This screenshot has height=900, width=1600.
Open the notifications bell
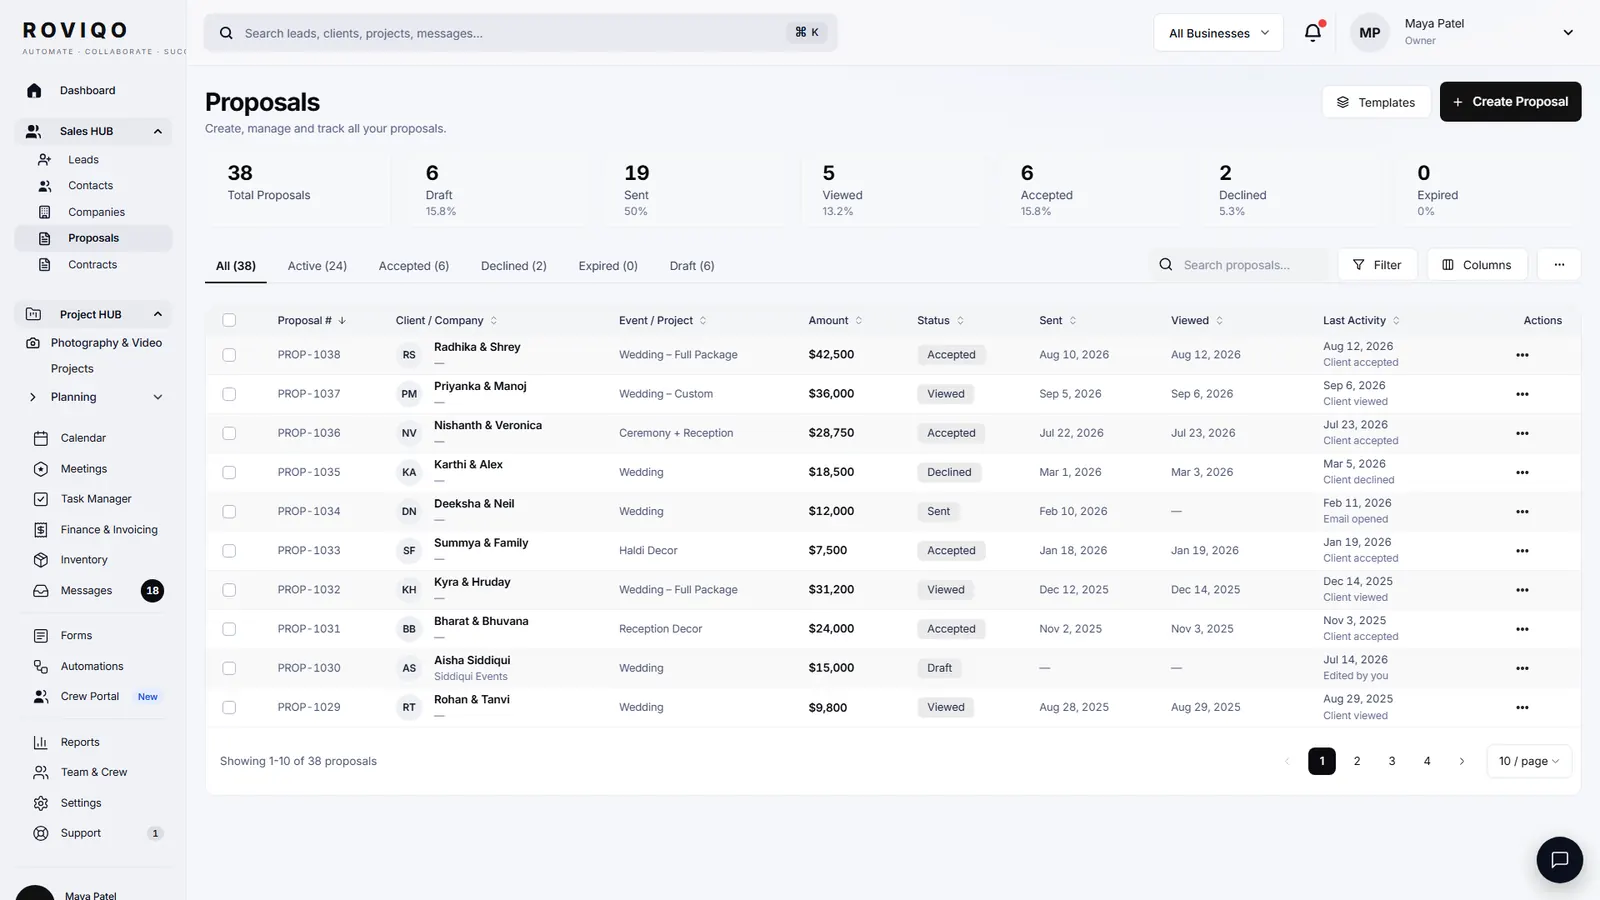pyautogui.click(x=1313, y=32)
